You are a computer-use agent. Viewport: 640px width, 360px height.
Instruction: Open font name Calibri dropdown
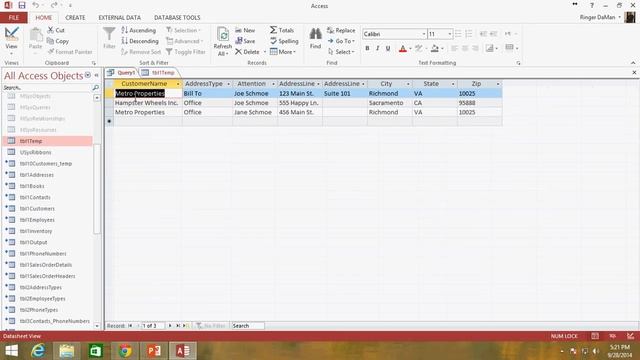click(x=424, y=34)
